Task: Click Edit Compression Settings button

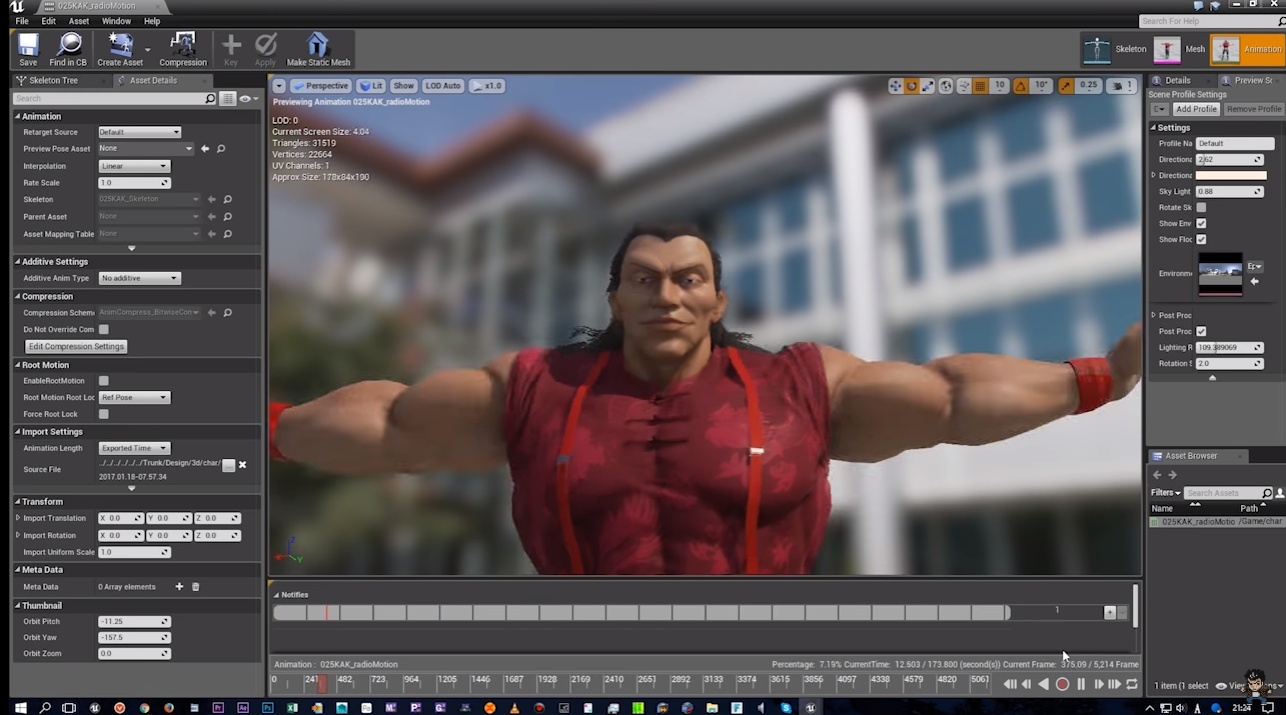Action: point(76,346)
